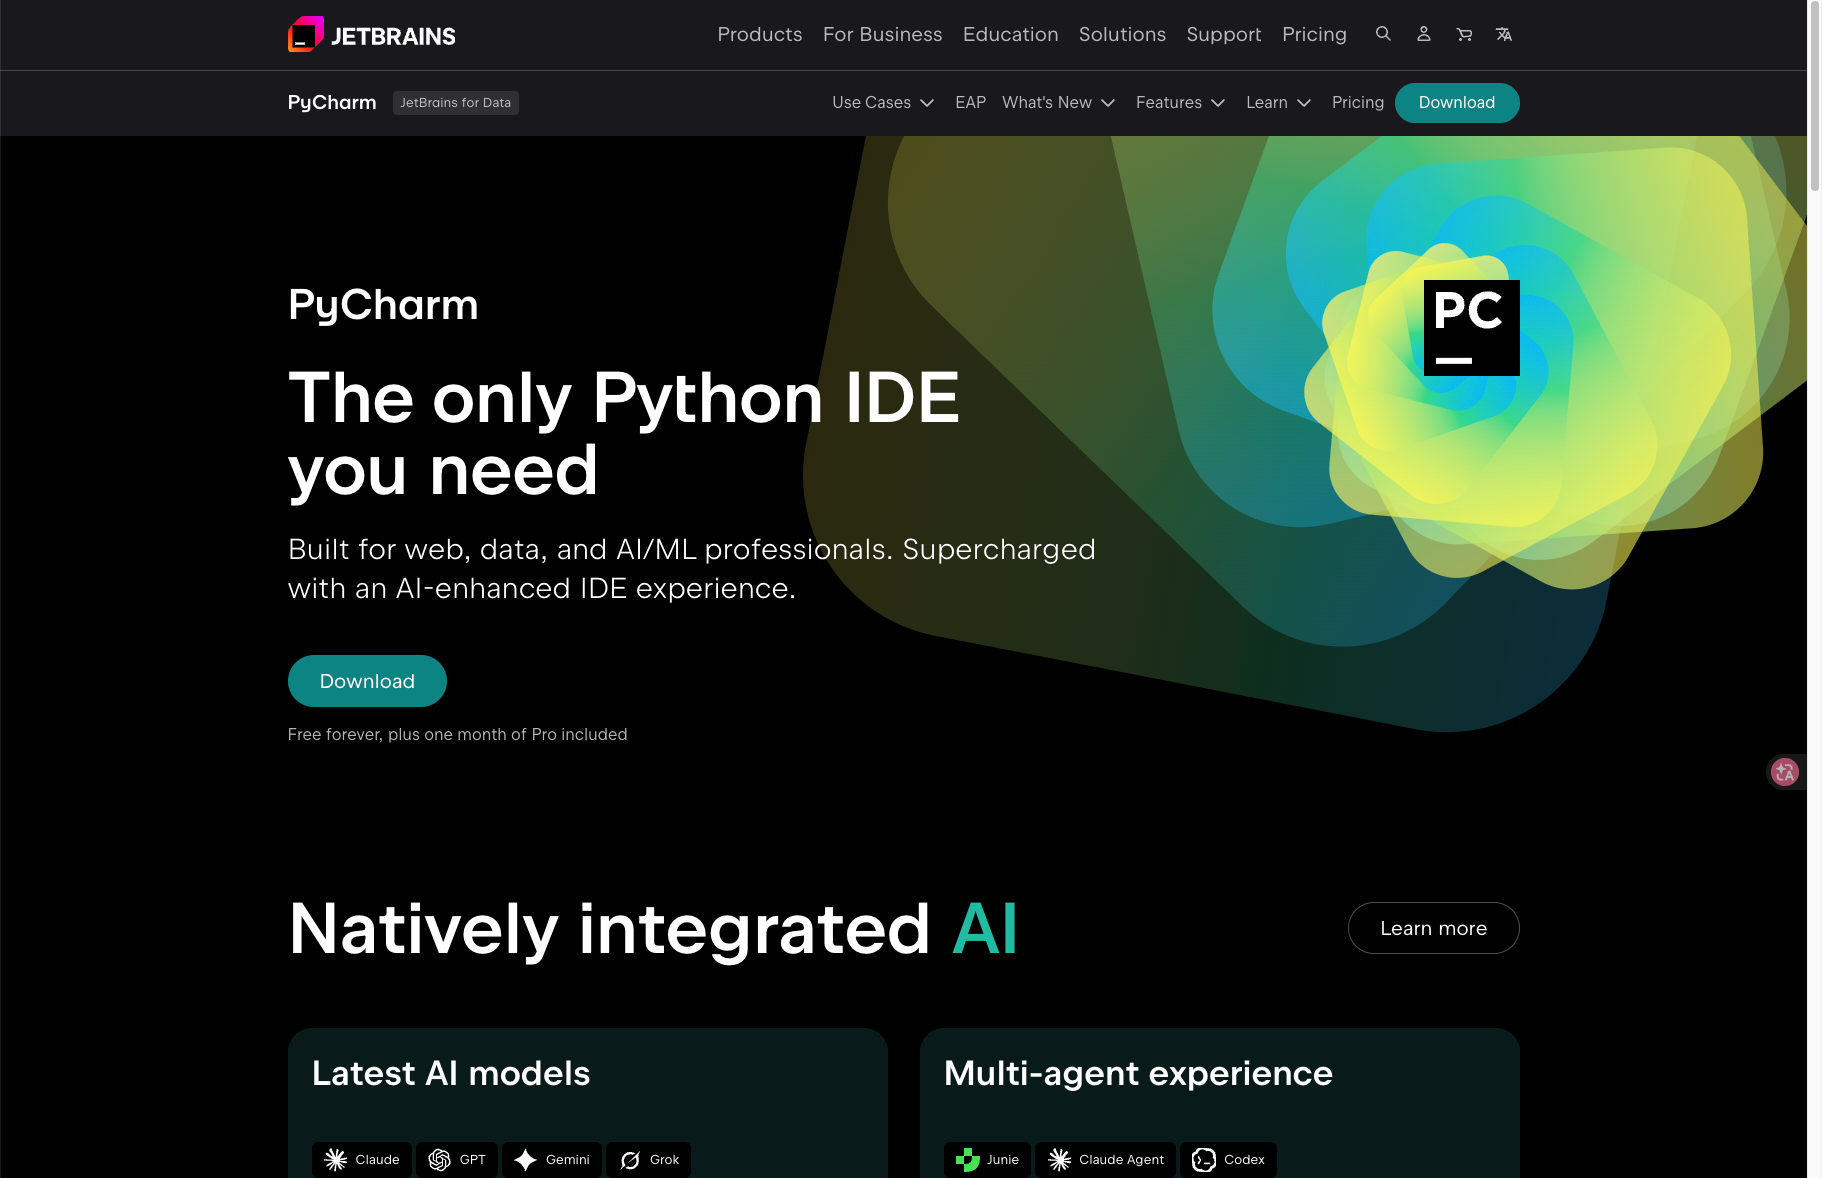Select the Gemini model chip

[552, 1160]
